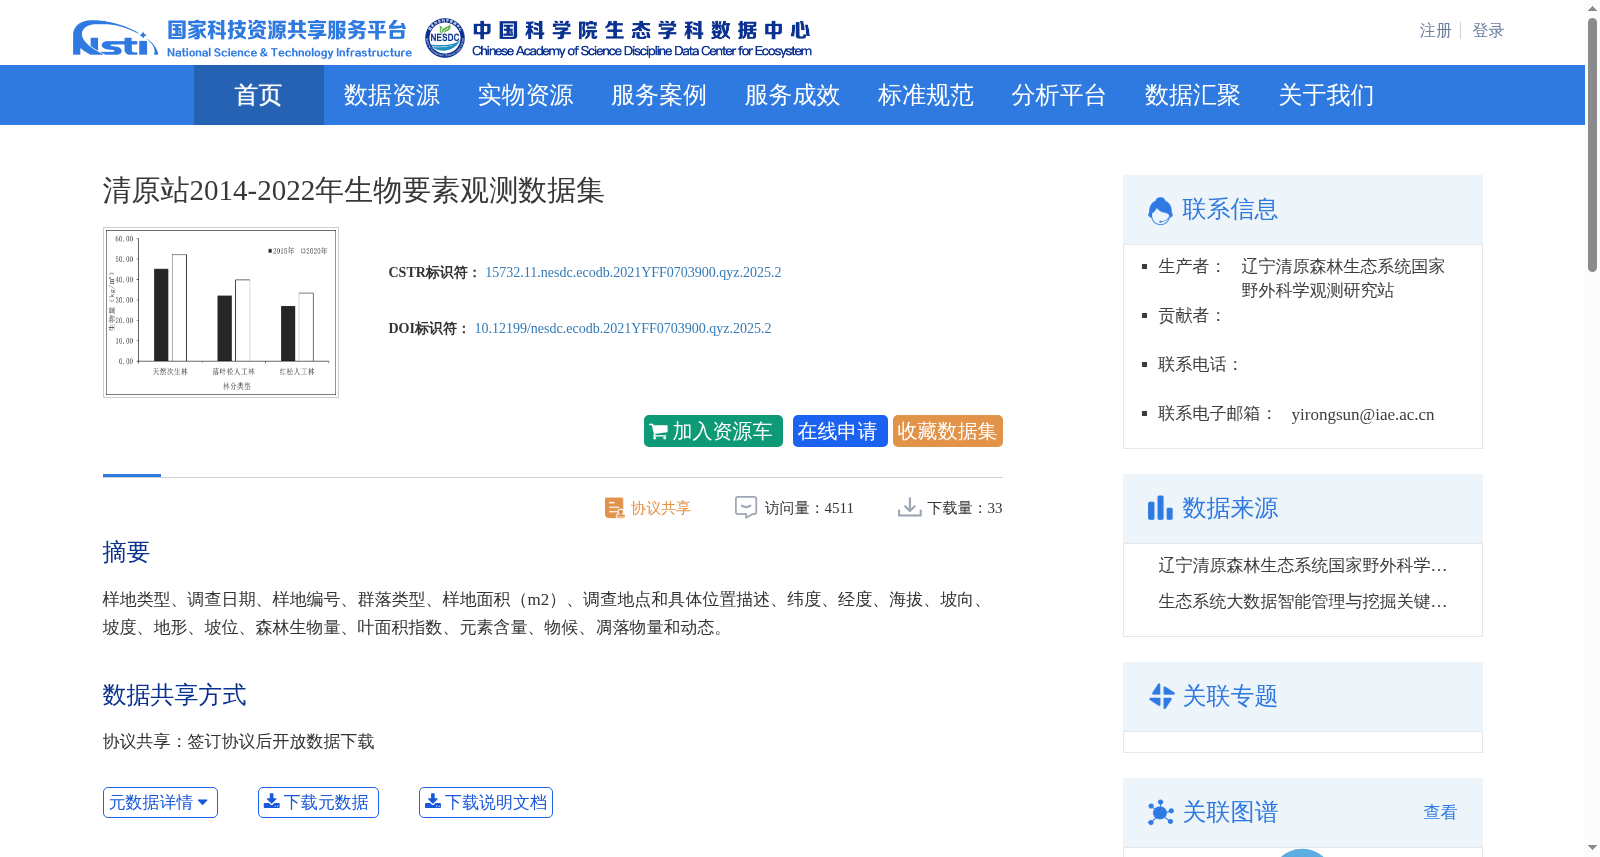The height and width of the screenshot is (857, 1600).
Task: Open the 首页 navigation tab
Action: 258,95
